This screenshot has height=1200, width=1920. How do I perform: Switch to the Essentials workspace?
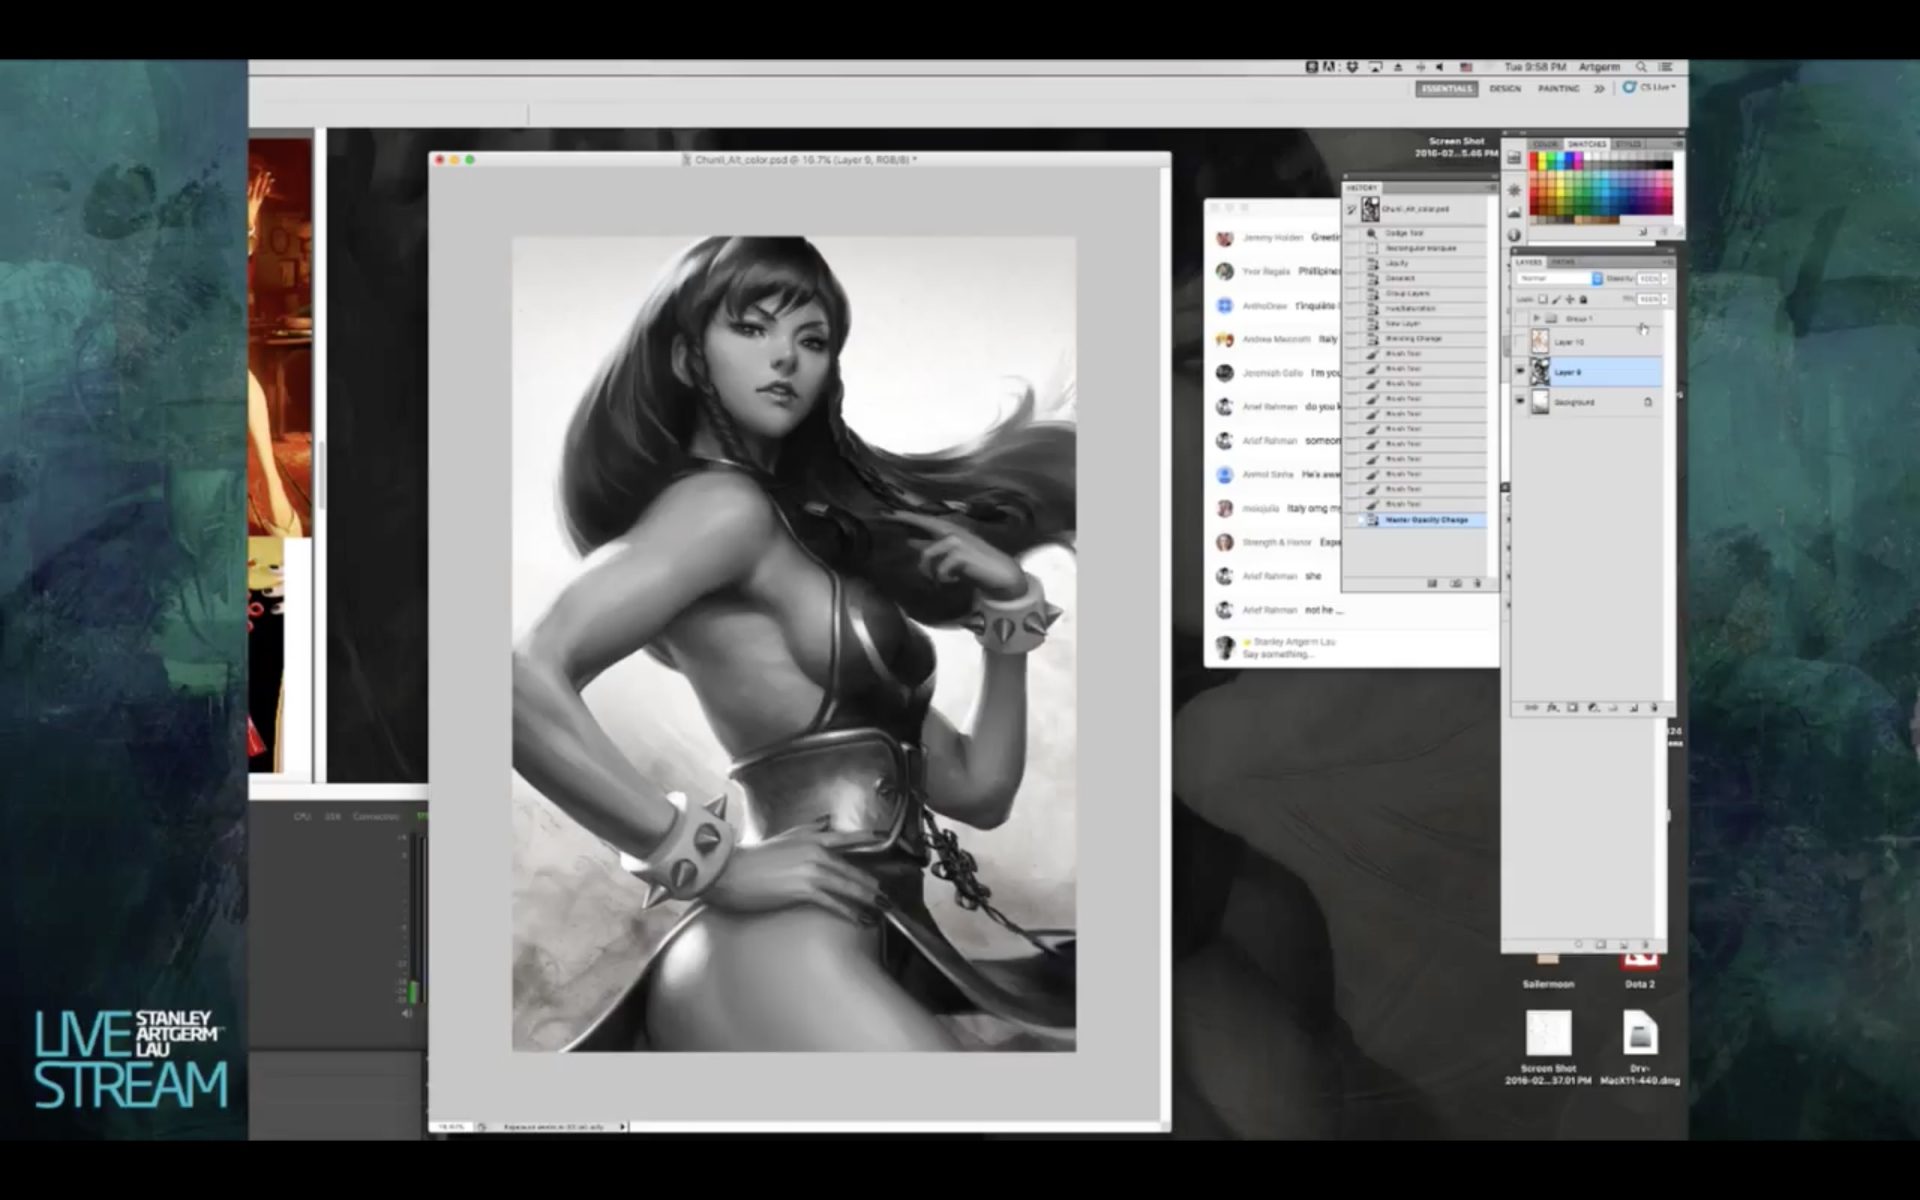1446,89
